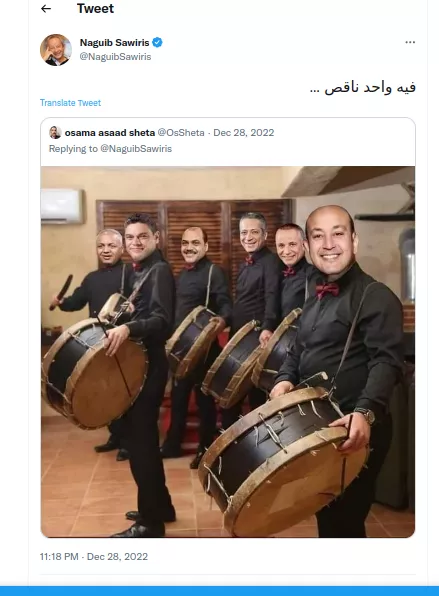Open the quoted tweet via its white header area

coord(228,141)
